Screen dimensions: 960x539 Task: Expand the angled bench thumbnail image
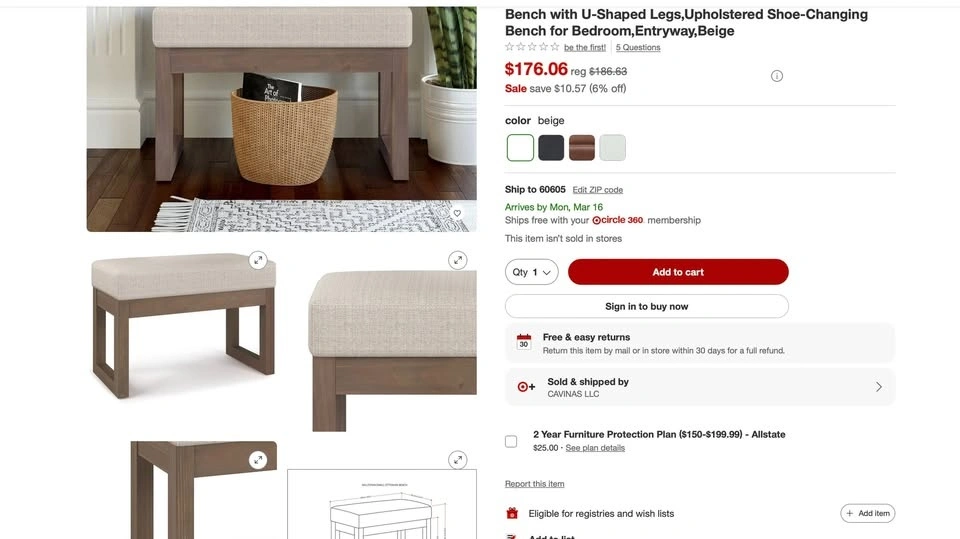coord(258,260)
